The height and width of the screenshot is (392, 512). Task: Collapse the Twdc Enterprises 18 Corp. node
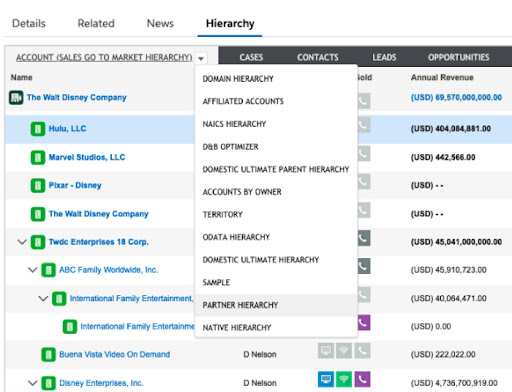22,242
